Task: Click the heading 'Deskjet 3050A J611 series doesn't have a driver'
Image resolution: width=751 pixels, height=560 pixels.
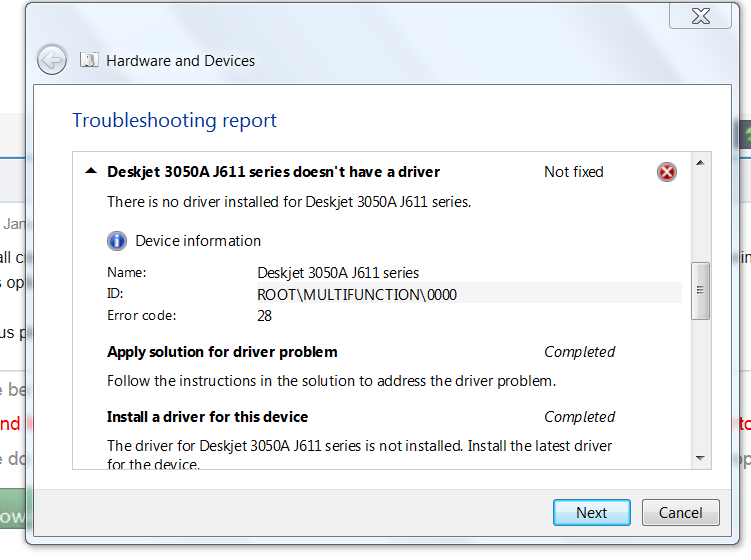Action: (273, 172)
